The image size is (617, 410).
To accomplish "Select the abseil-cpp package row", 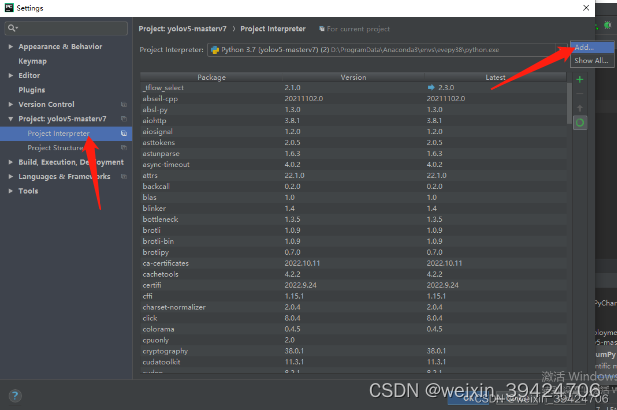I will pyautogui.click(x=353, y=98).
